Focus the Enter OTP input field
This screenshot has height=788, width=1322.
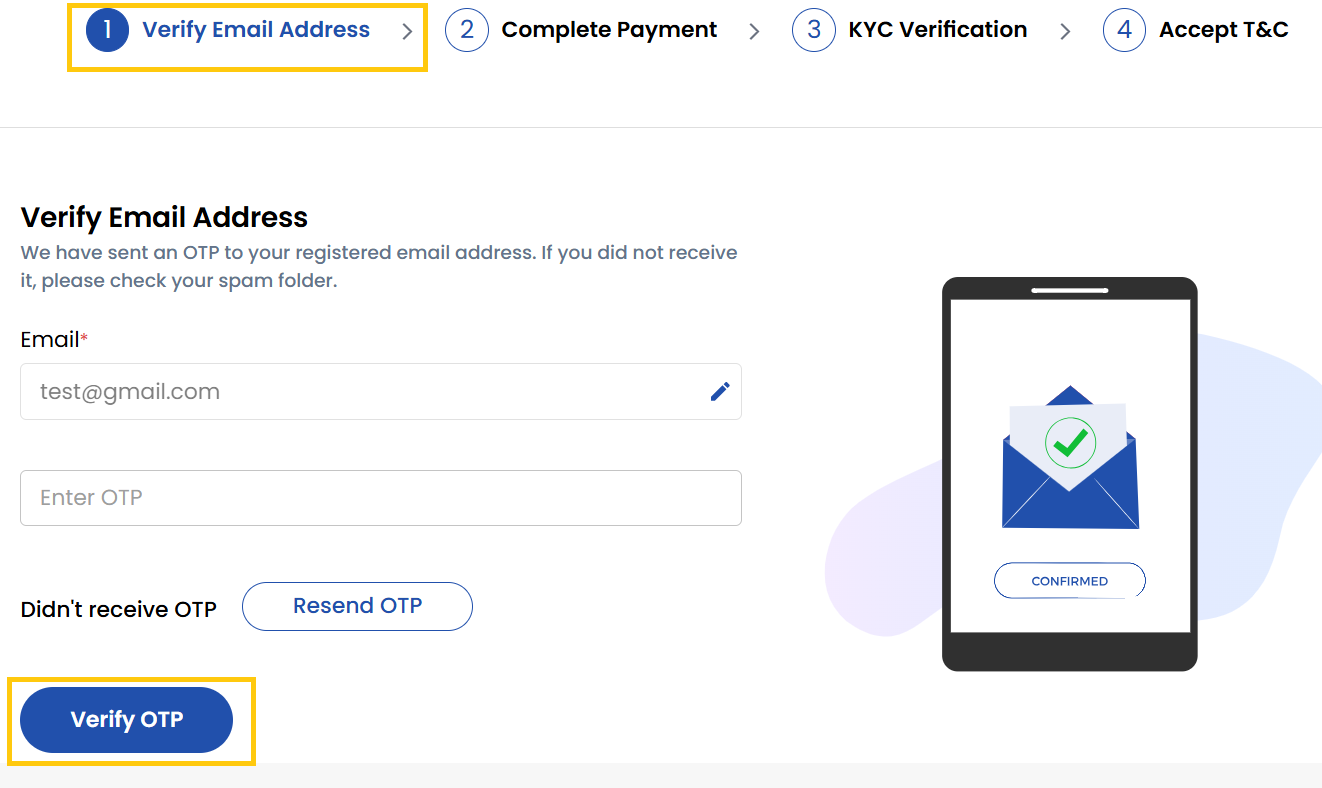pos(380,498)
